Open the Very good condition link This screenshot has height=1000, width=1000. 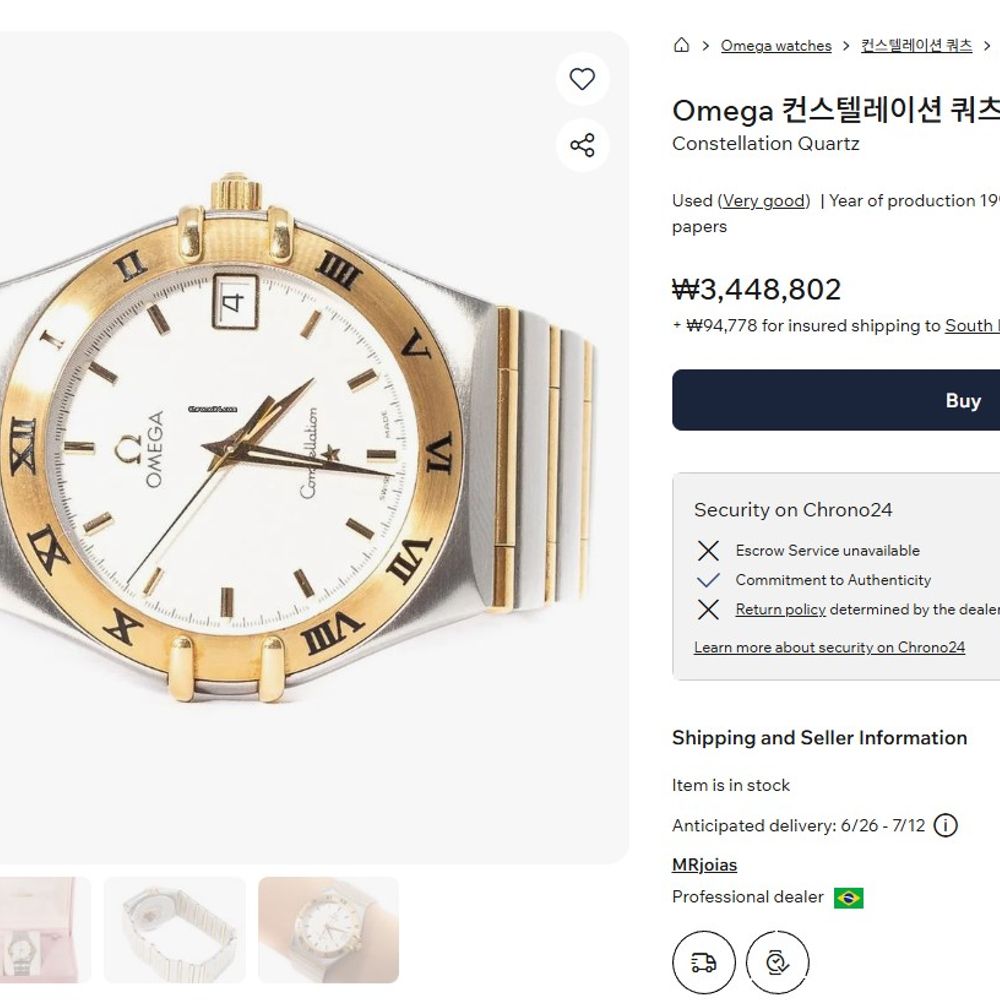coord(764,201)
